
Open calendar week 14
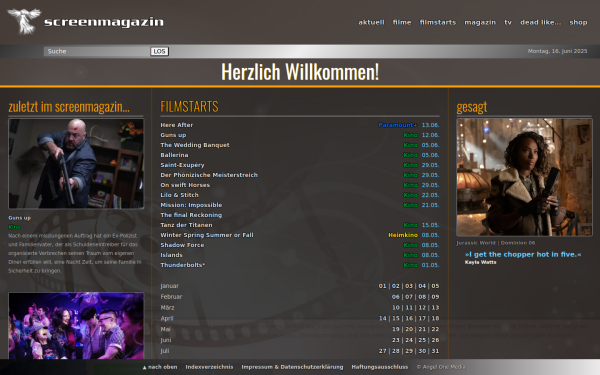pos(382,318)
